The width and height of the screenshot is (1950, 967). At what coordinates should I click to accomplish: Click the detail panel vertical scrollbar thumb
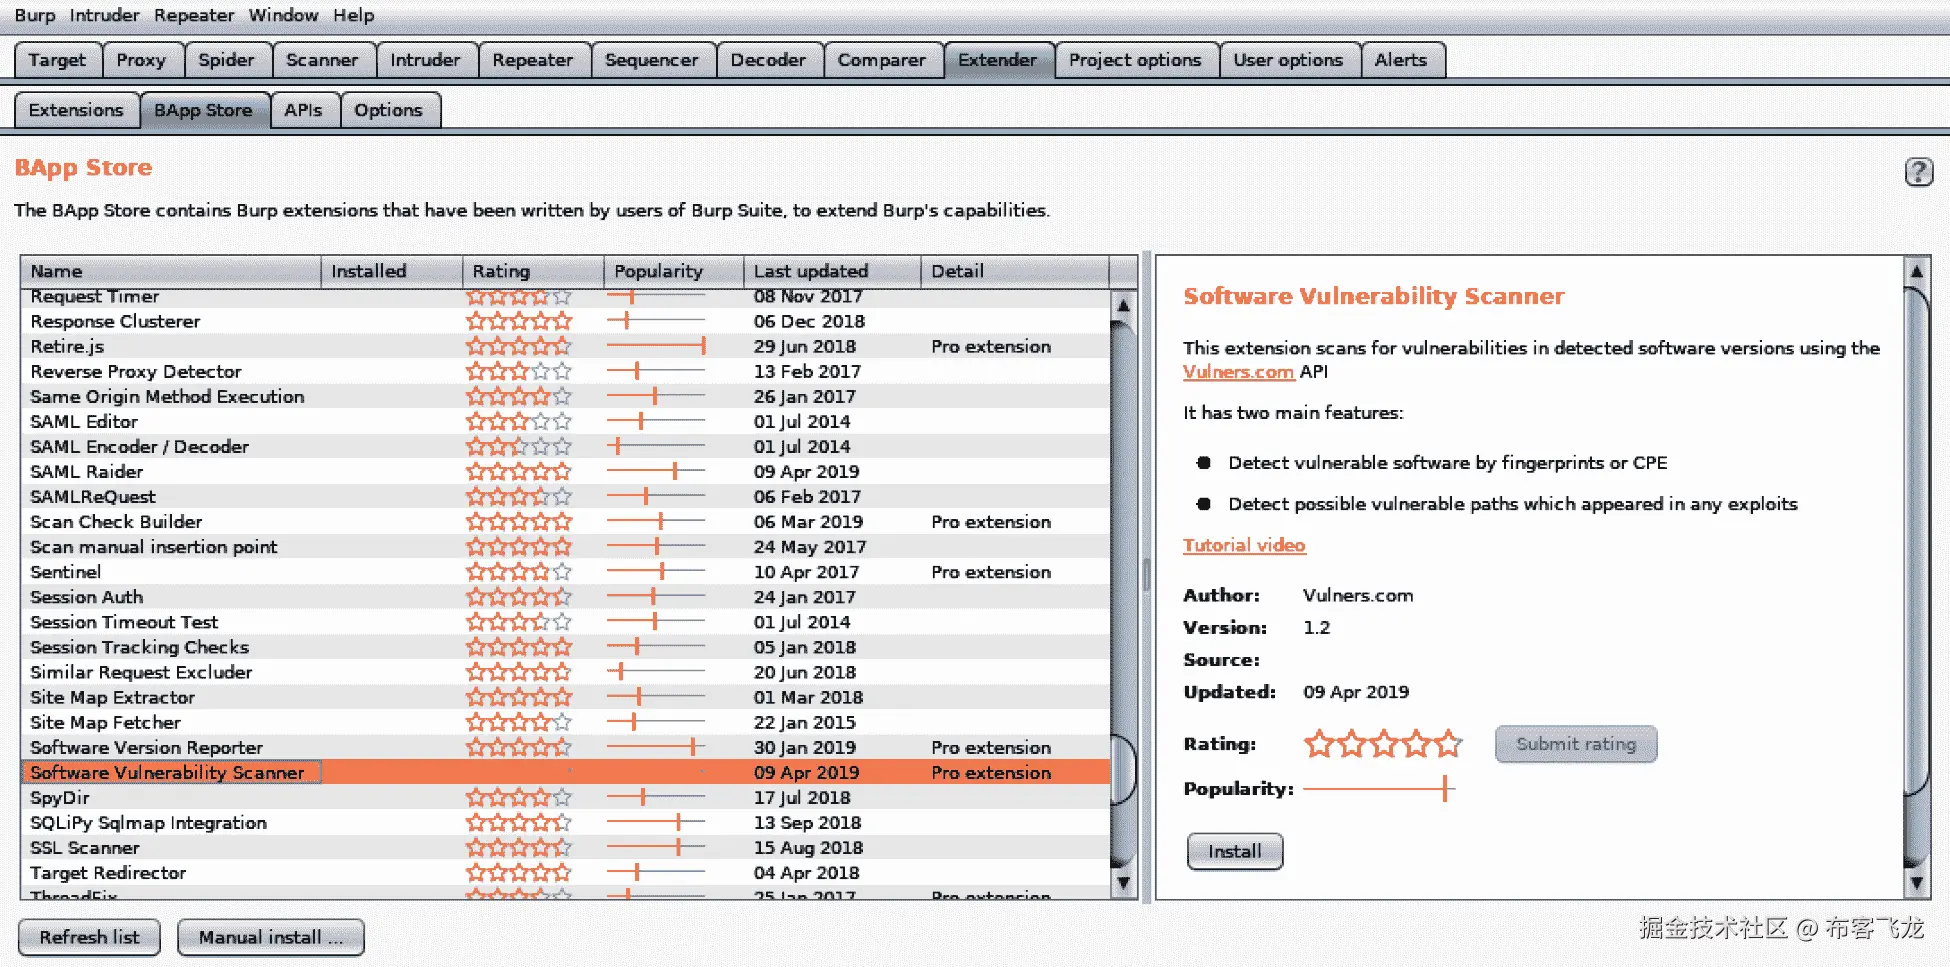(x=1916, y=540)
